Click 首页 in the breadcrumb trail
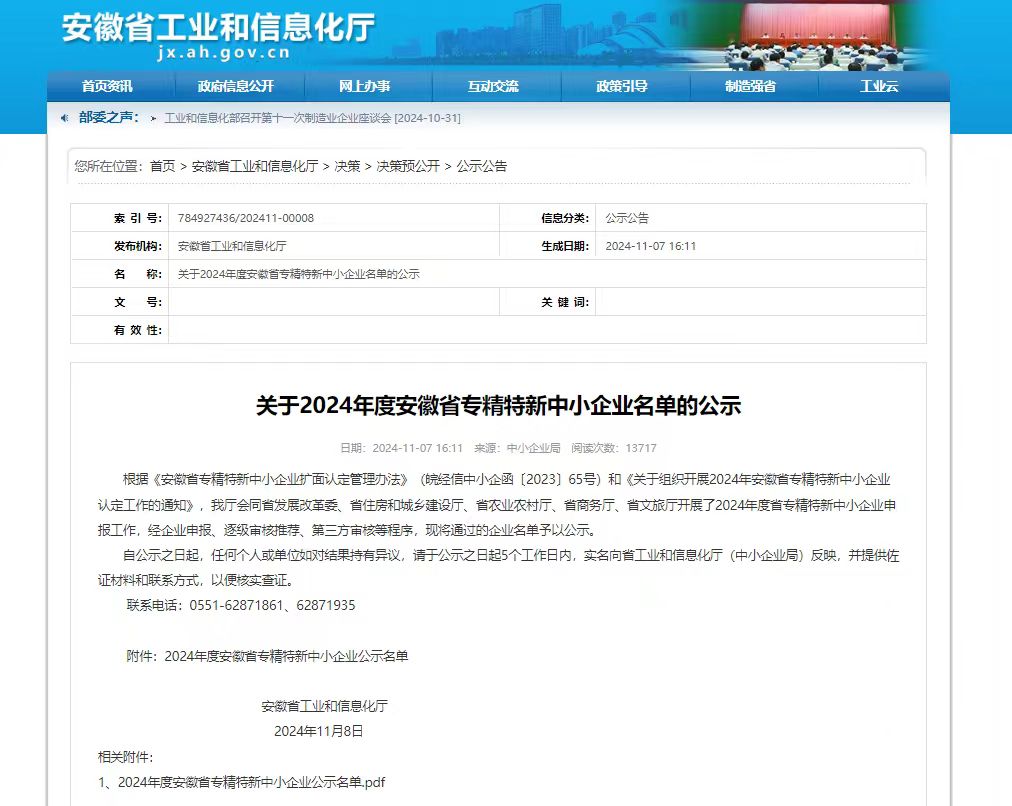The image size is (1012, 806). click(x=161, y=166)
